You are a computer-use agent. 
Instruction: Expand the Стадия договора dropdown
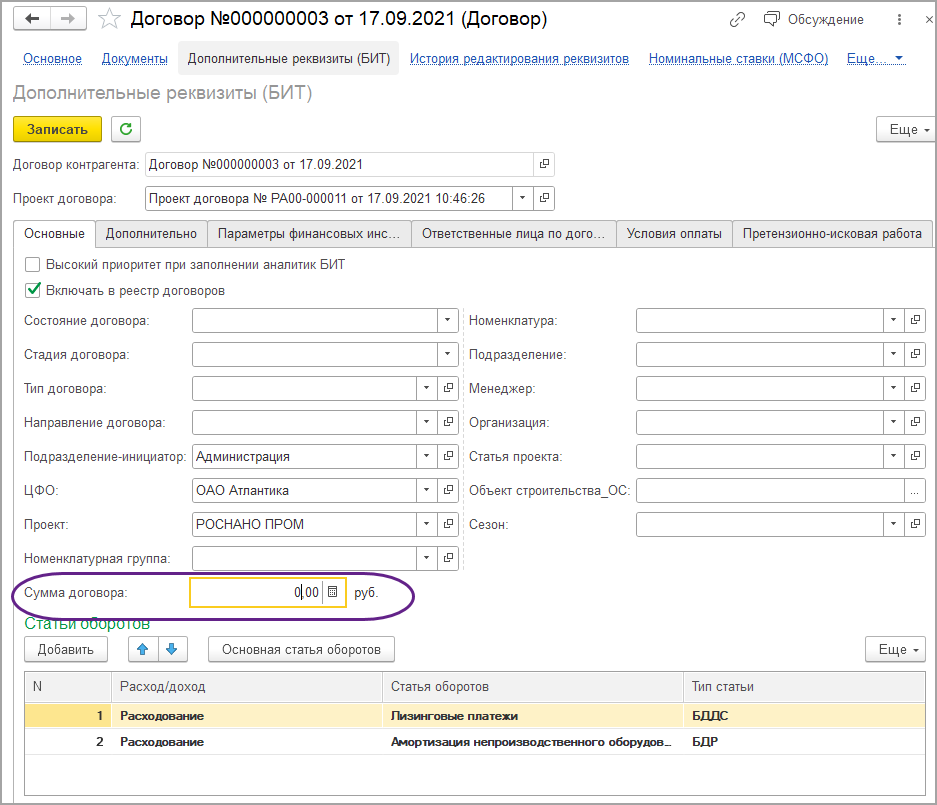pyautogui.click(x=446, y=354)
